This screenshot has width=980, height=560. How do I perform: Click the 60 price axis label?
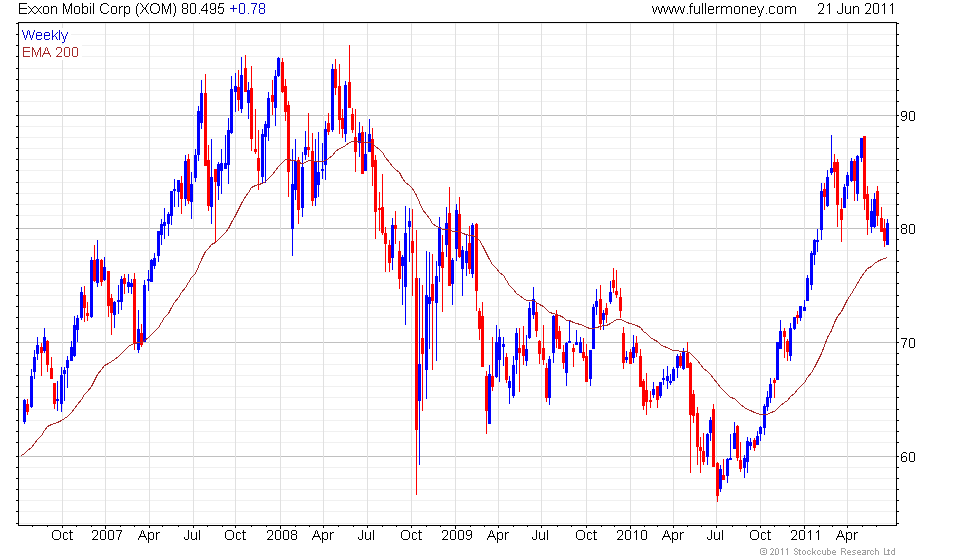(908, 457)
